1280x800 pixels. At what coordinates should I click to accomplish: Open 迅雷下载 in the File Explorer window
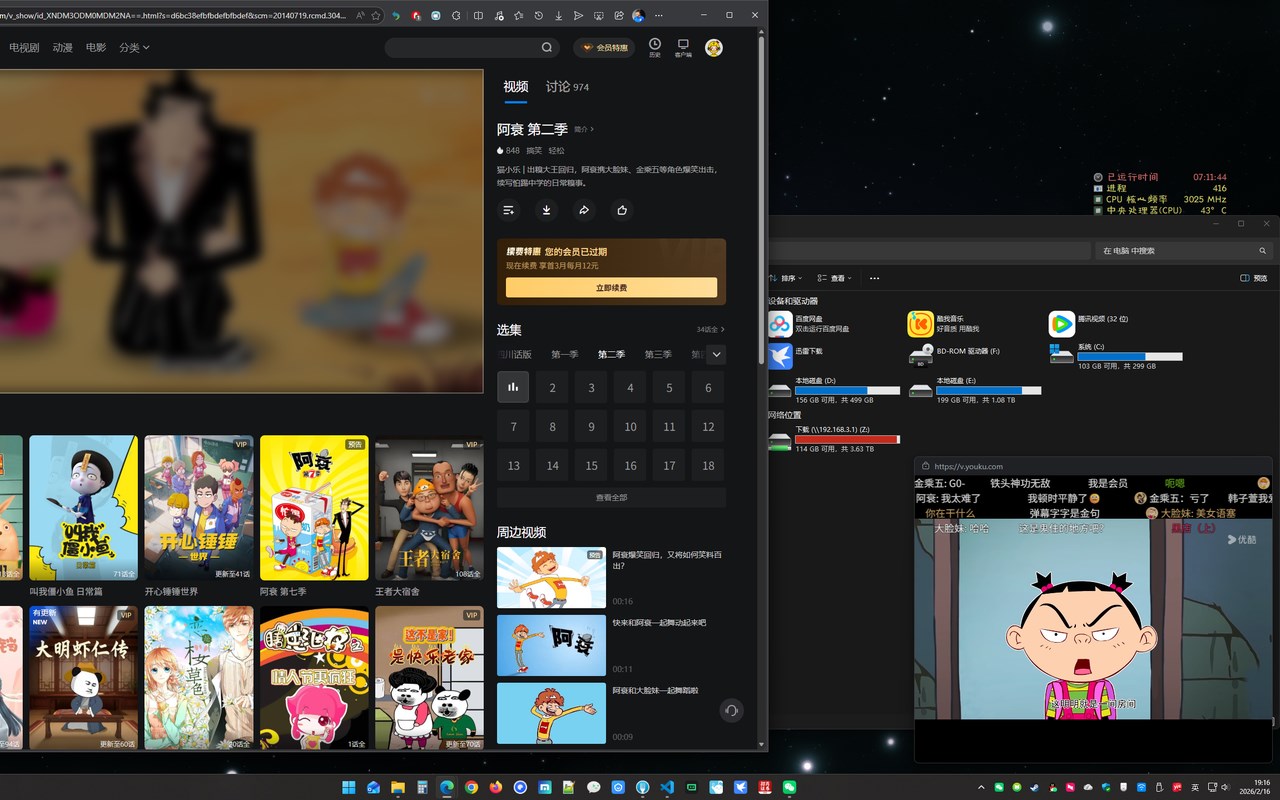coord(797,356)
